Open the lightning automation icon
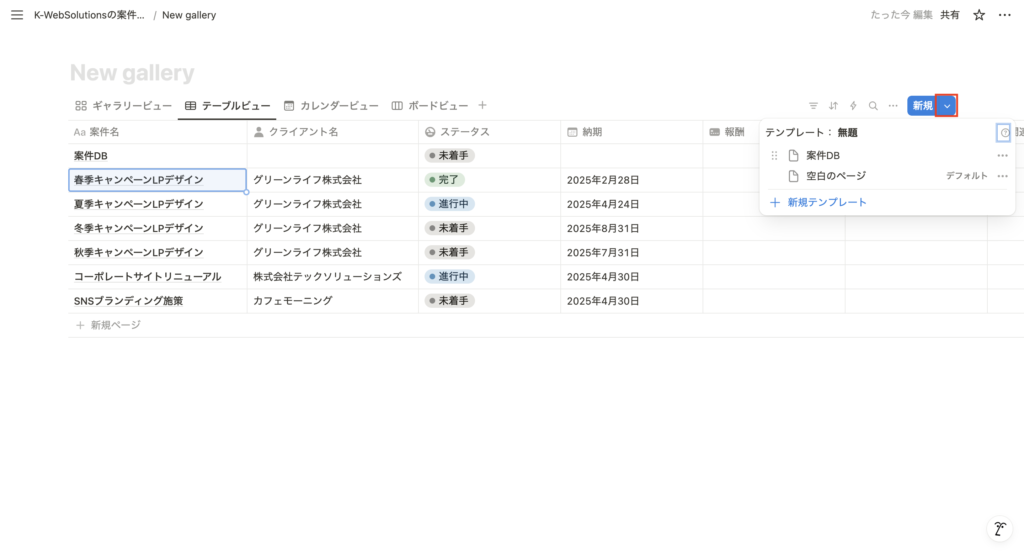Screen dimensions: 1024x553 coord(853,106)
